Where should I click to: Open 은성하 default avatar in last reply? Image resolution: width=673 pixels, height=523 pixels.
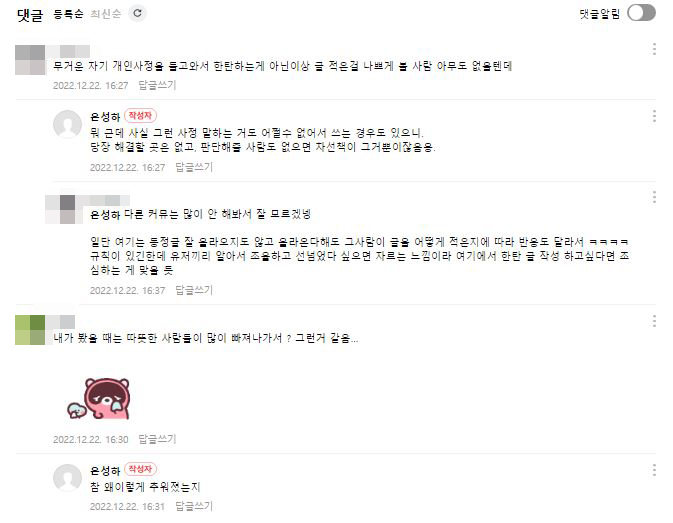67,478
